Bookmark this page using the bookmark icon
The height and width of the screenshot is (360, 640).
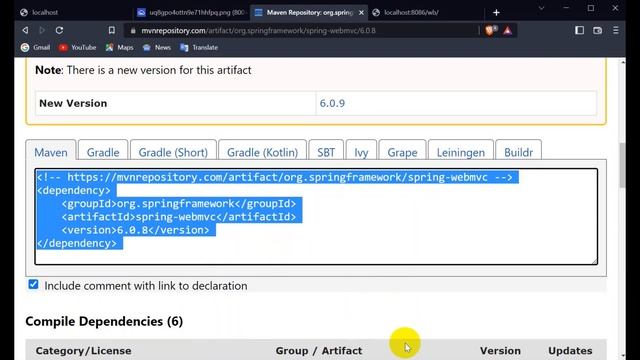click(111, 30)
